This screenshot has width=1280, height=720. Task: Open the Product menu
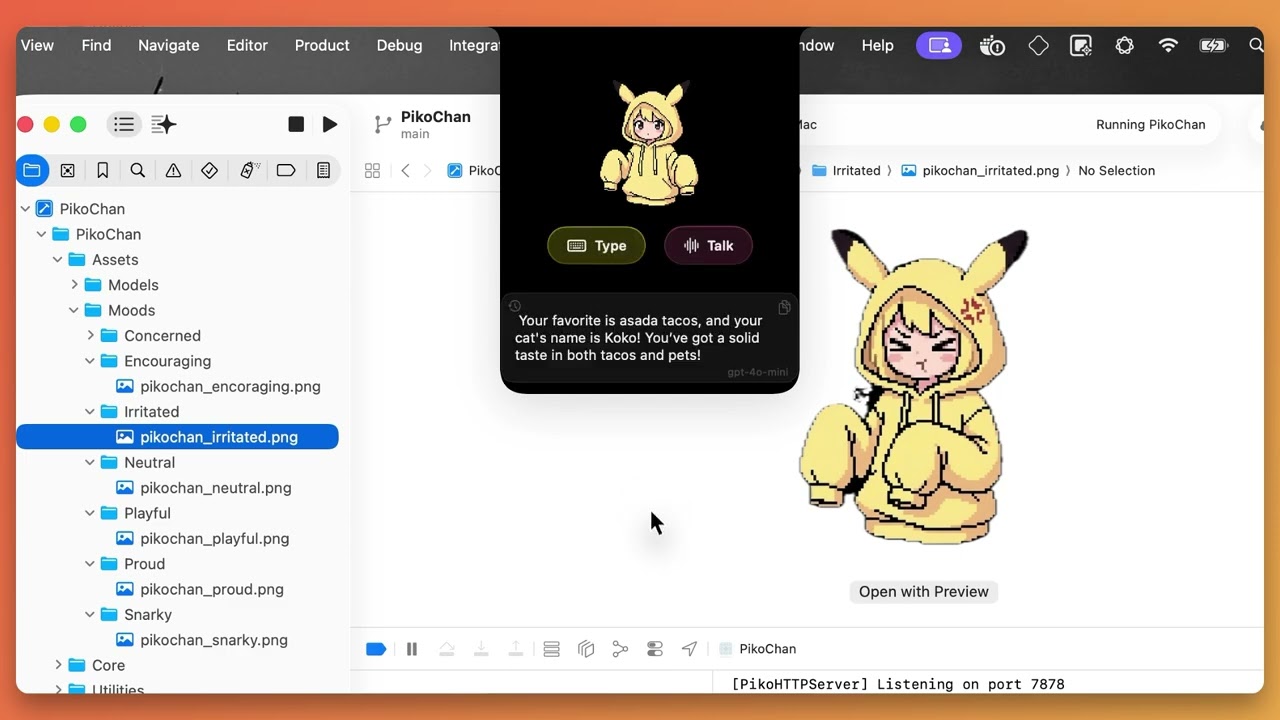click(x=322, y=45)
